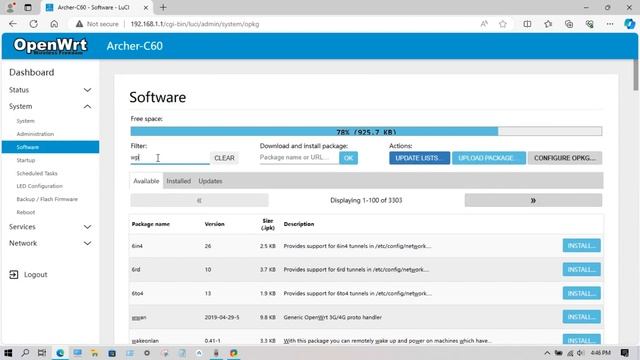Click the CLEAR filter button
This screenshot has height=360, width=640.
pyautogui.click(x=224, y=158)
